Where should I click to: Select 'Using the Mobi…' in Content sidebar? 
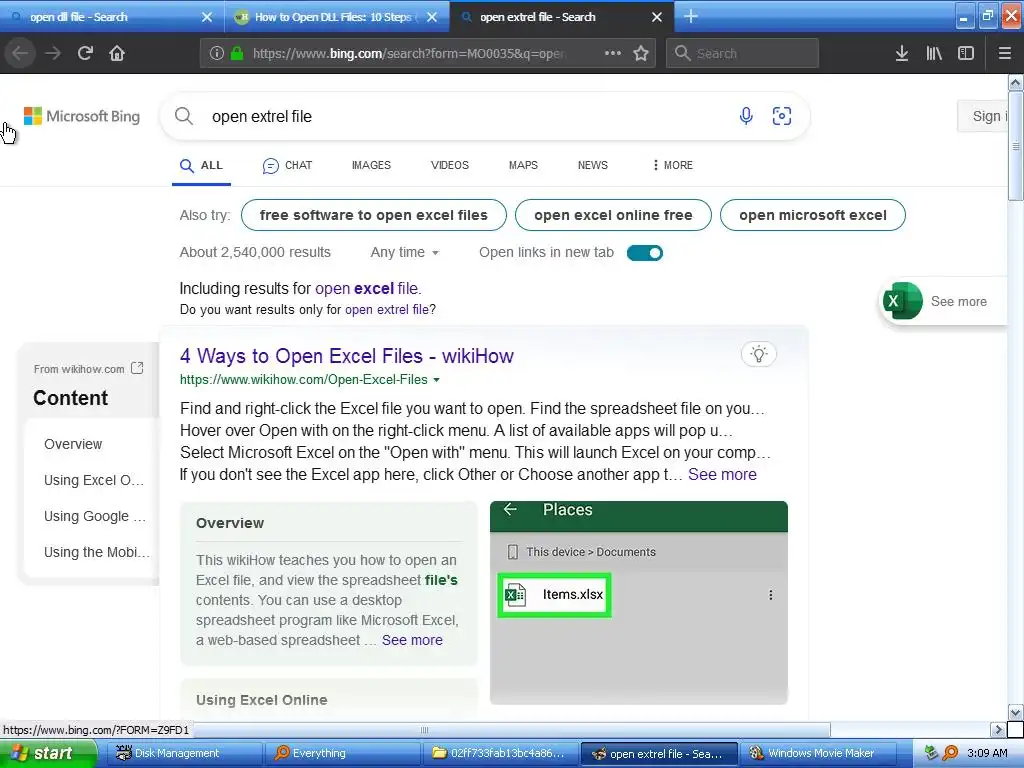tap(97, 552)
